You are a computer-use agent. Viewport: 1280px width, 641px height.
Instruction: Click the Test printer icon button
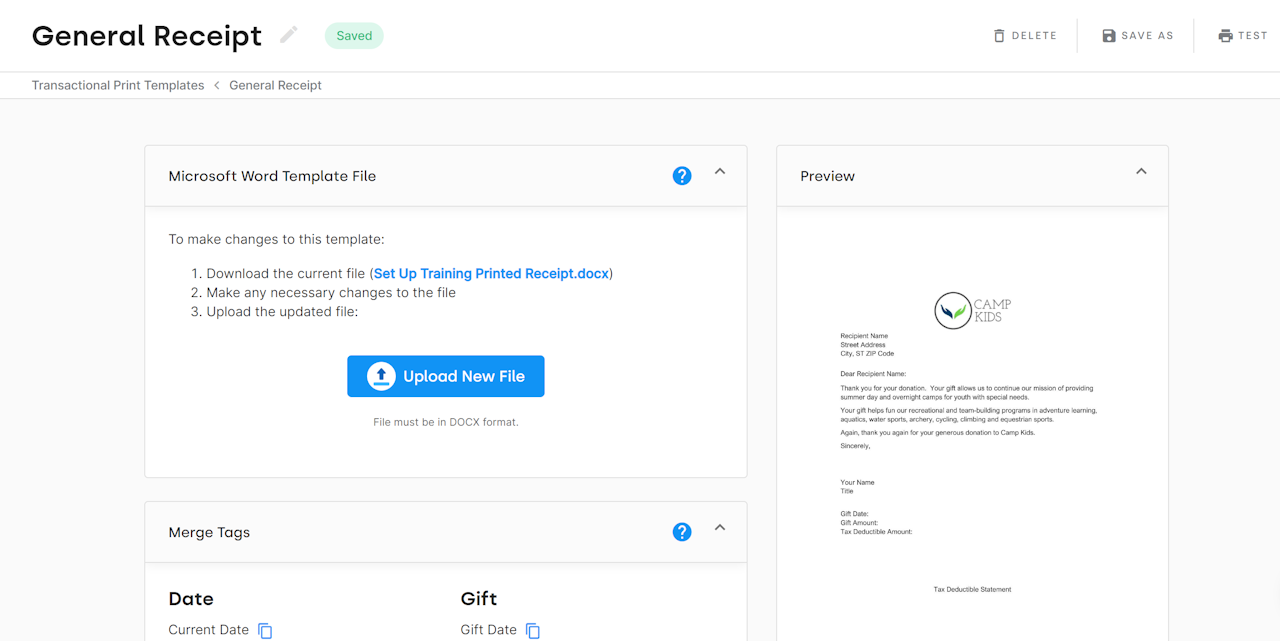(1242, 35)
